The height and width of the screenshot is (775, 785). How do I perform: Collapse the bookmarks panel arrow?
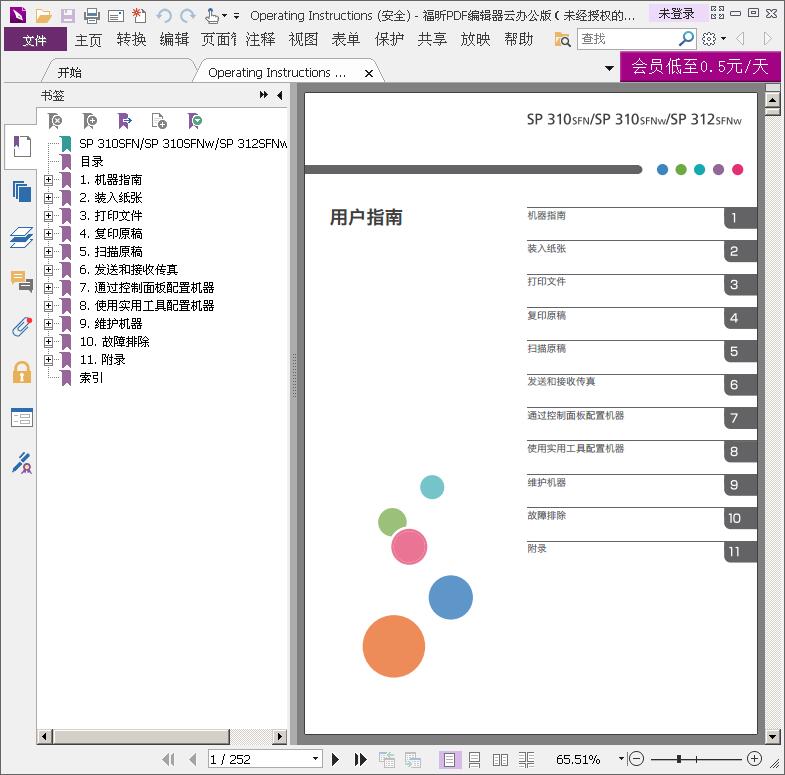pos(279,95)
